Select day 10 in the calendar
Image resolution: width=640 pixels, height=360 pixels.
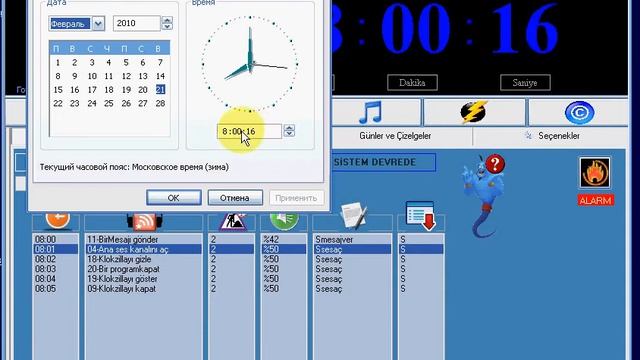[x=92, y=76]
